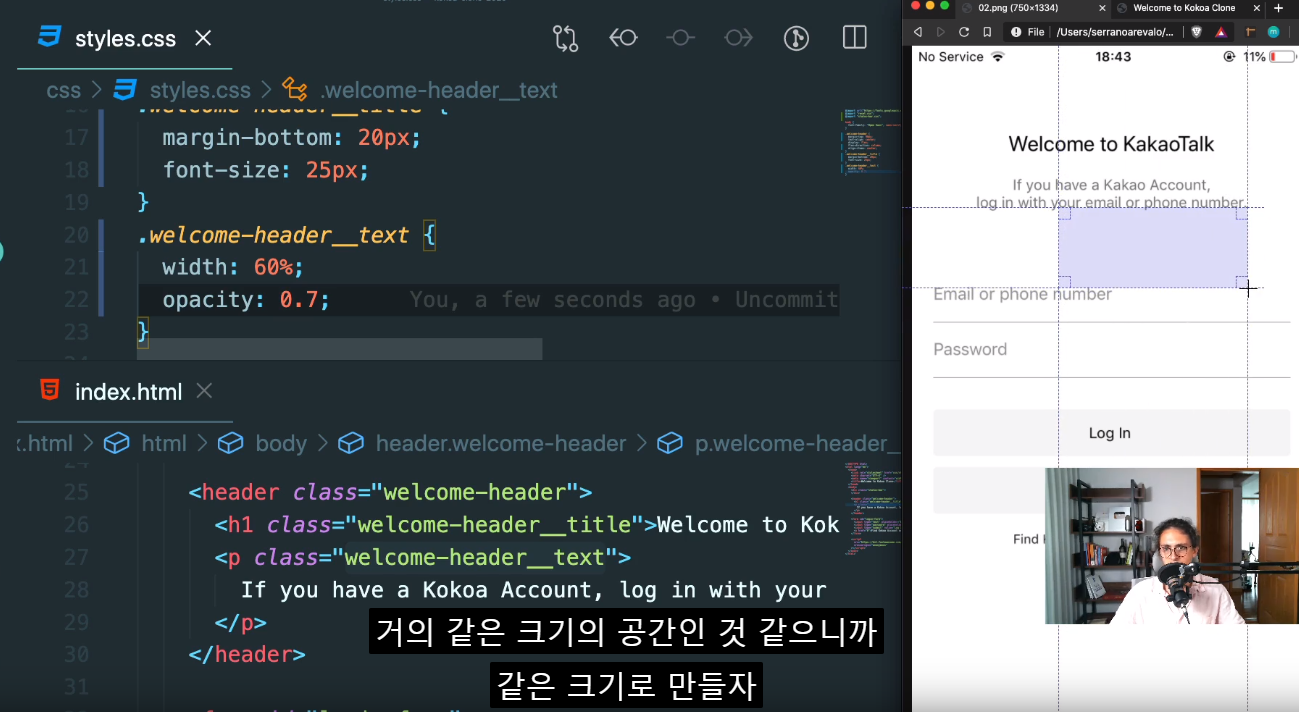The image size is (1299, 712).
Task: Click line number 21 in styles.css
Action: [76, 267]
